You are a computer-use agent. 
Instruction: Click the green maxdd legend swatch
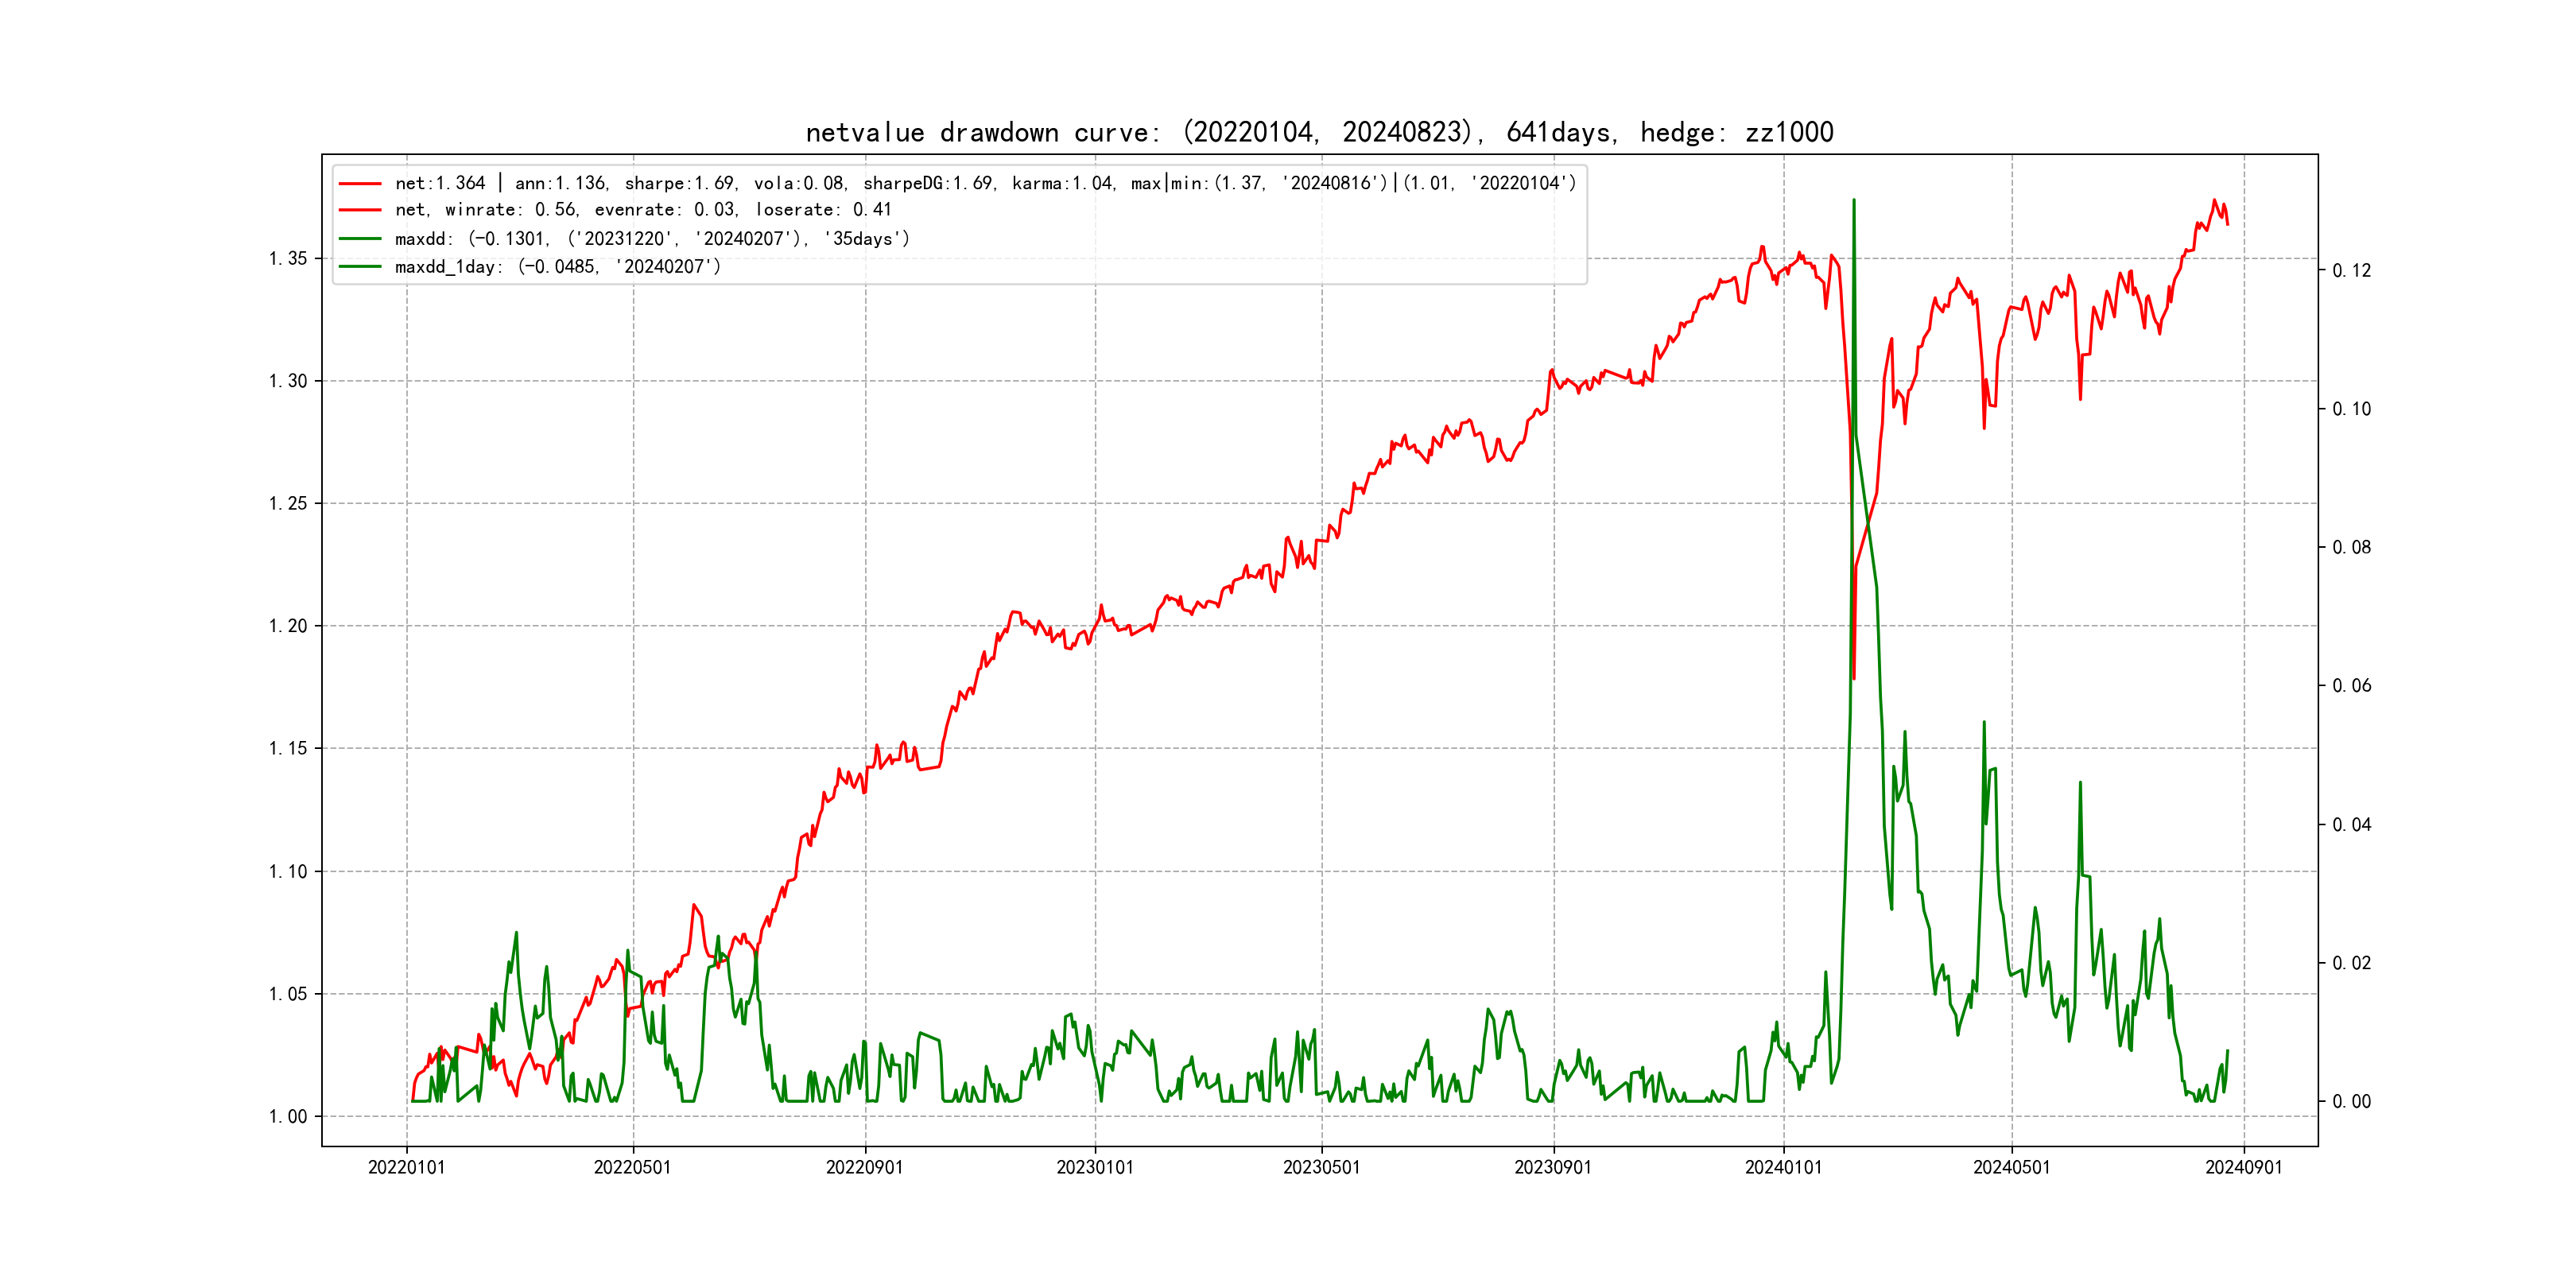(x=360, y=239)
